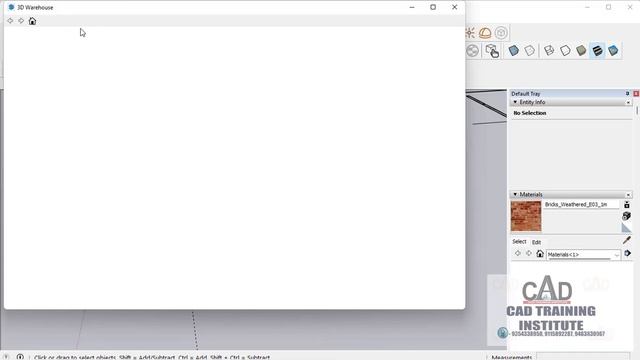
Task: Switch to the Materials Select tab
Action: [519, 242]
